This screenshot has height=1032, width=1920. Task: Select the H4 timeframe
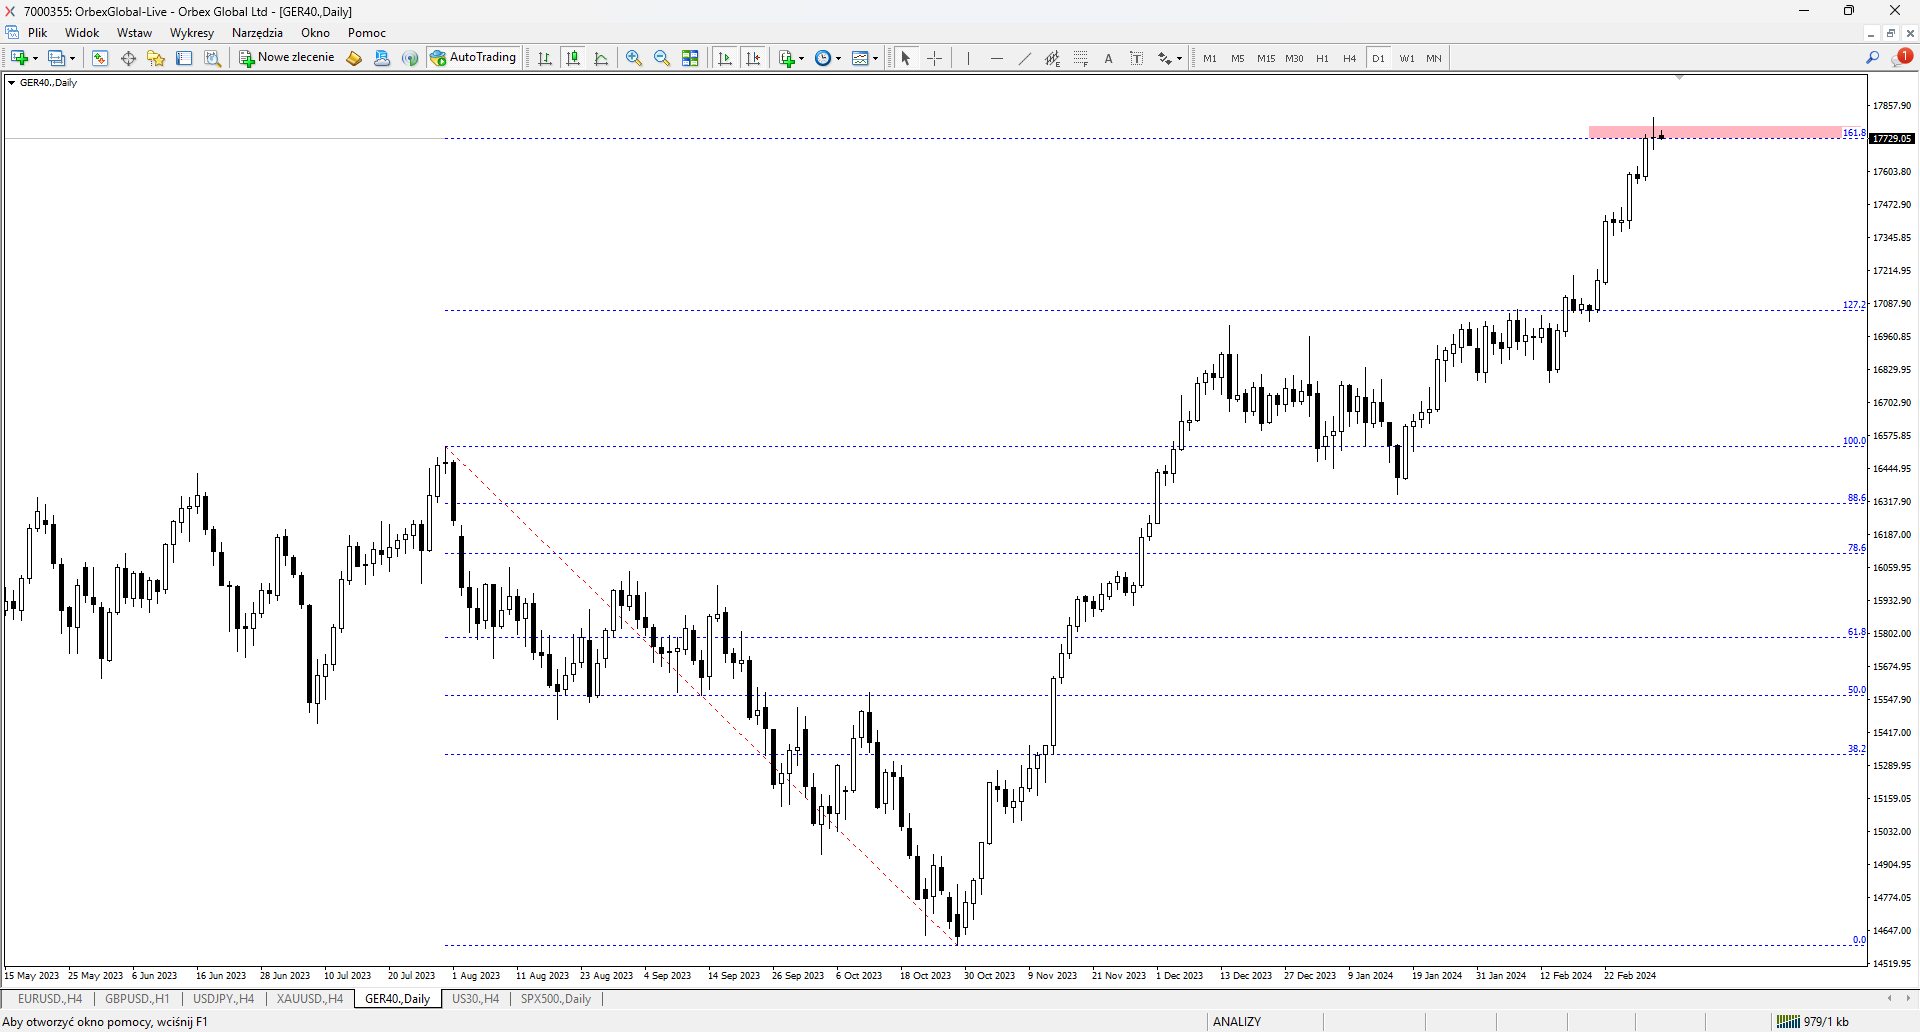pos(1349,58)
